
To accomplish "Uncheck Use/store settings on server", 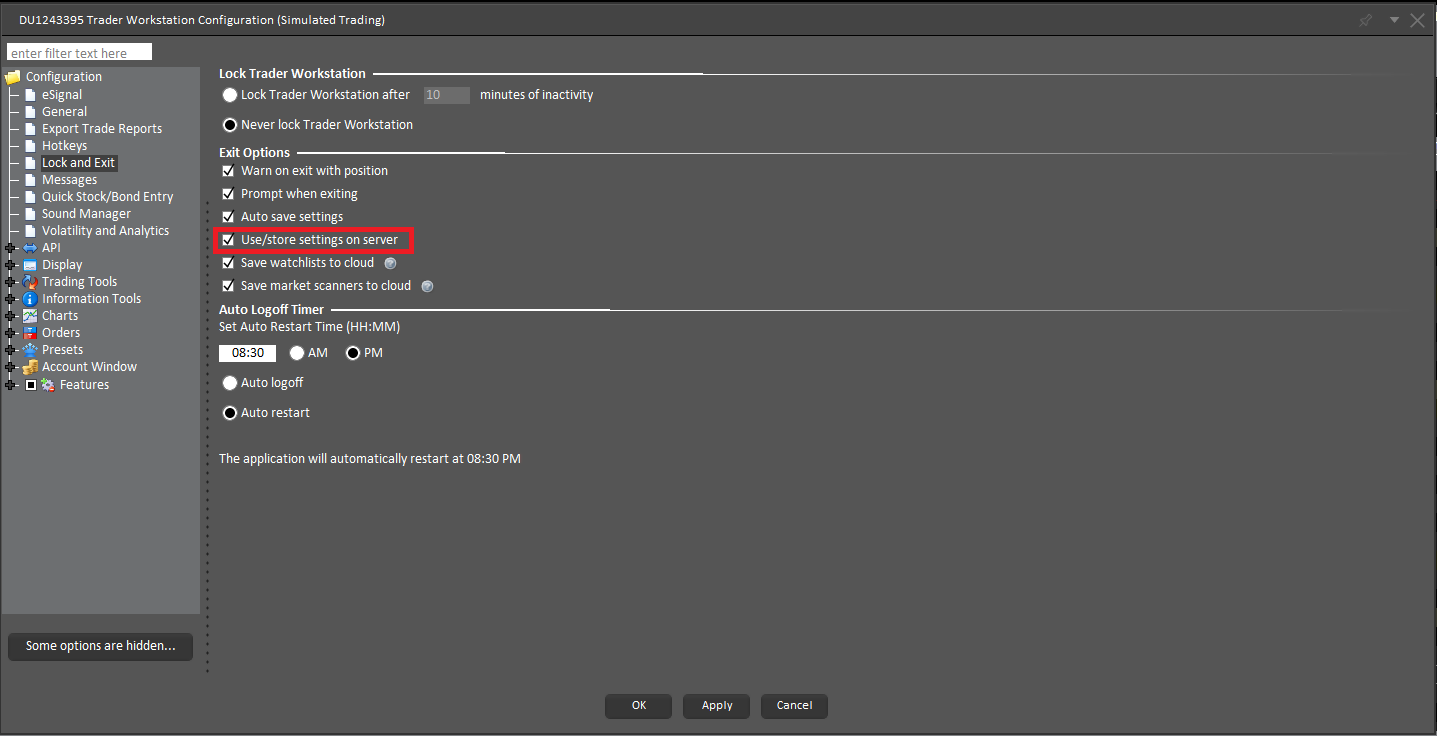I will pyautogui.click(x=228, y=240).
